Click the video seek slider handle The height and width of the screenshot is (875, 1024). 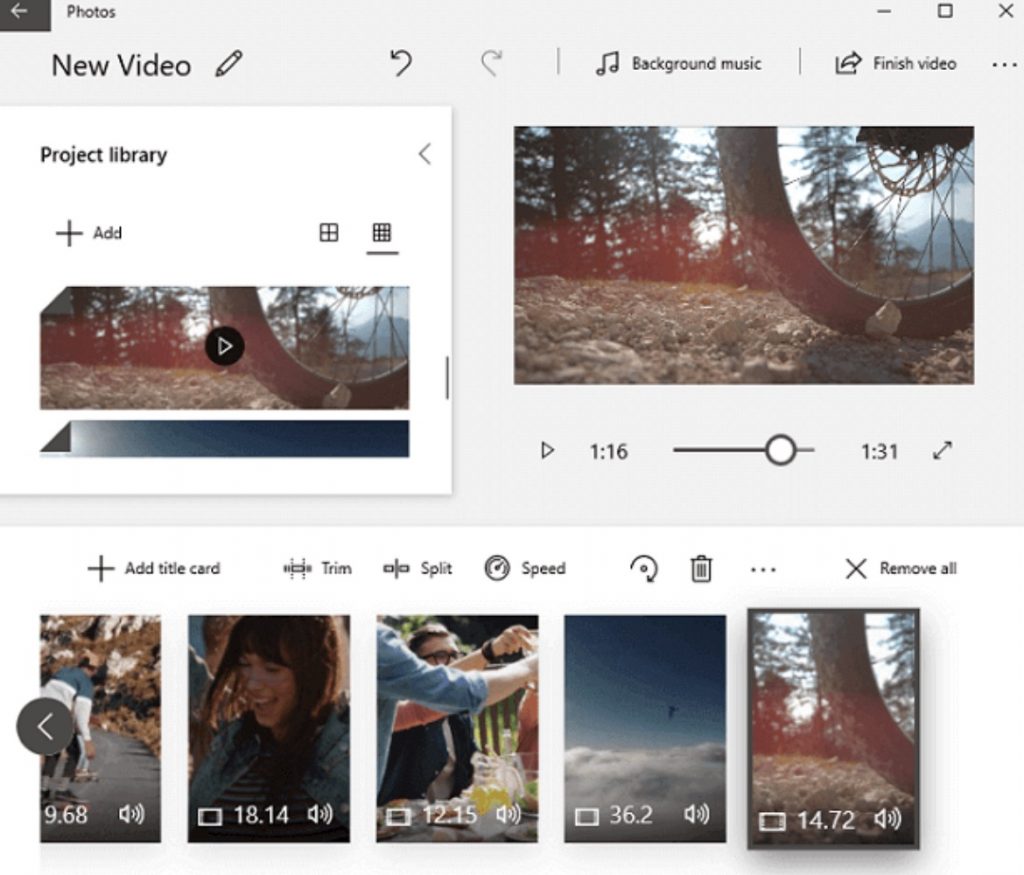click(780, 451)
